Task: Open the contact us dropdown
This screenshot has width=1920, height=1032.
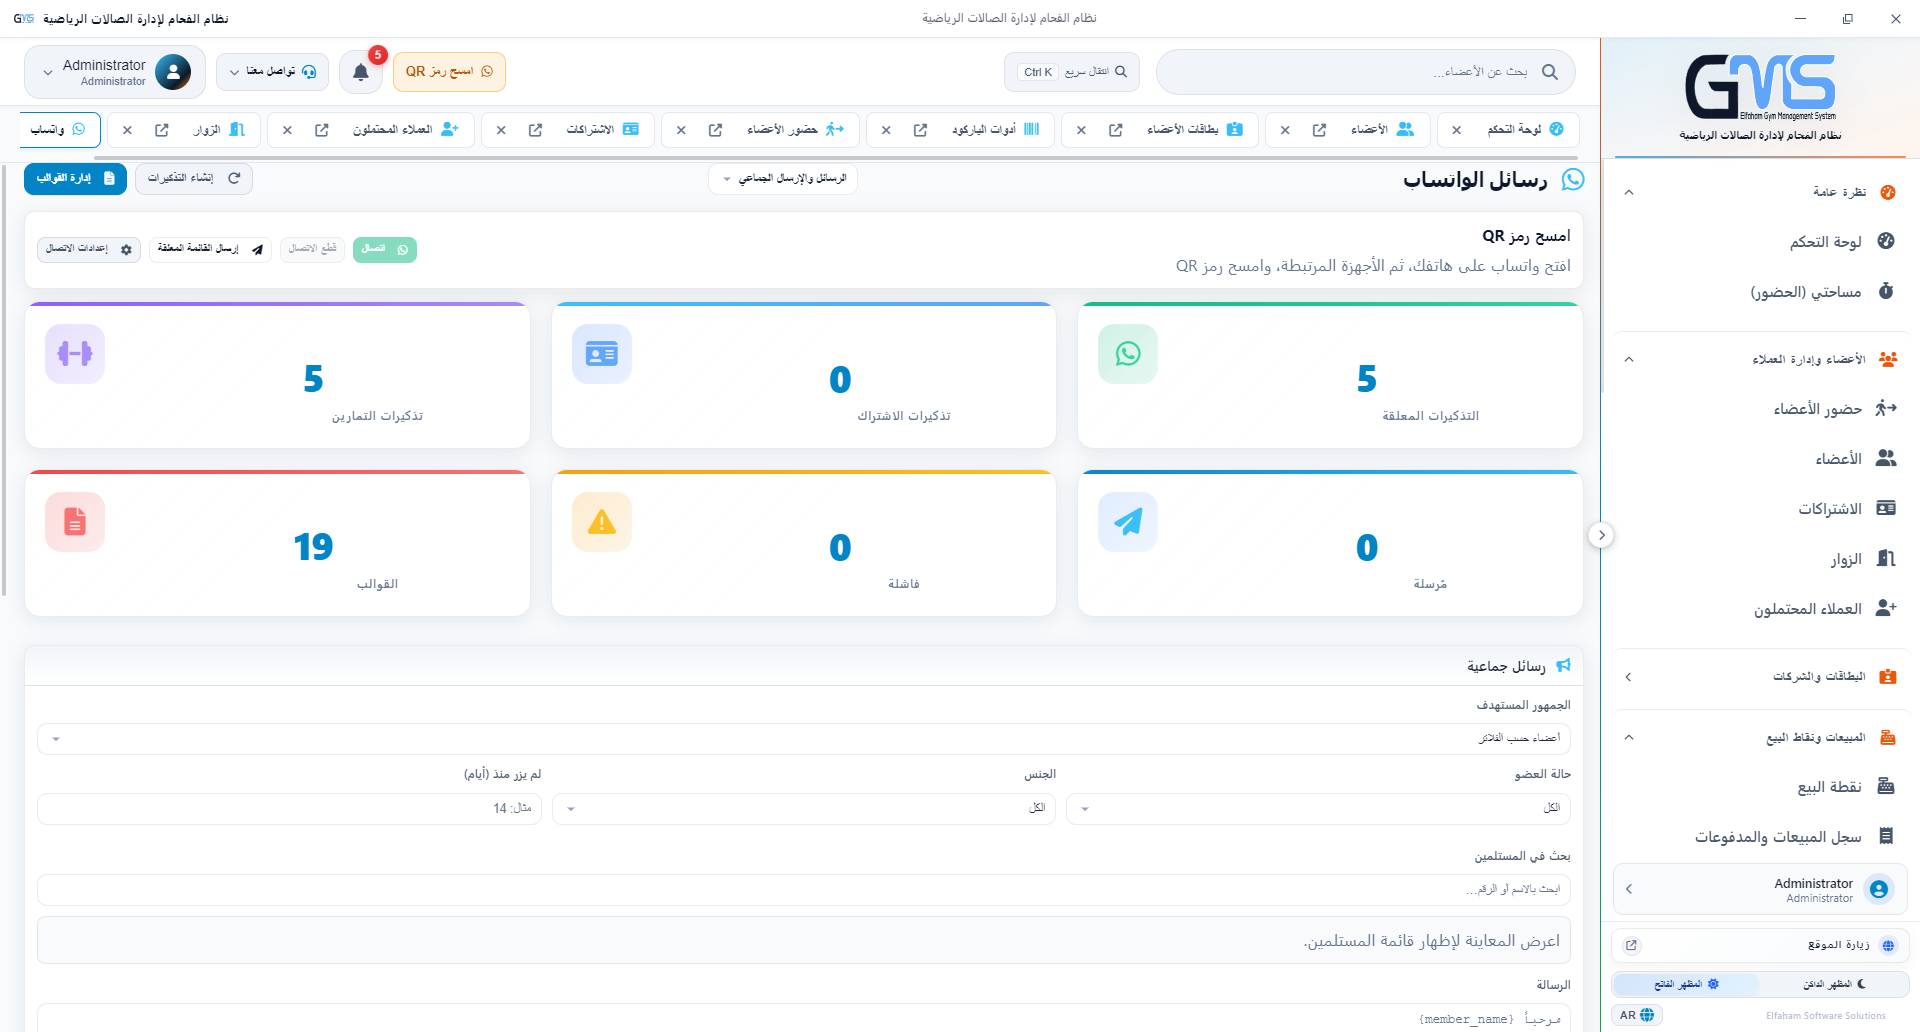Action: pyautogui.click(x=272, y=72)
